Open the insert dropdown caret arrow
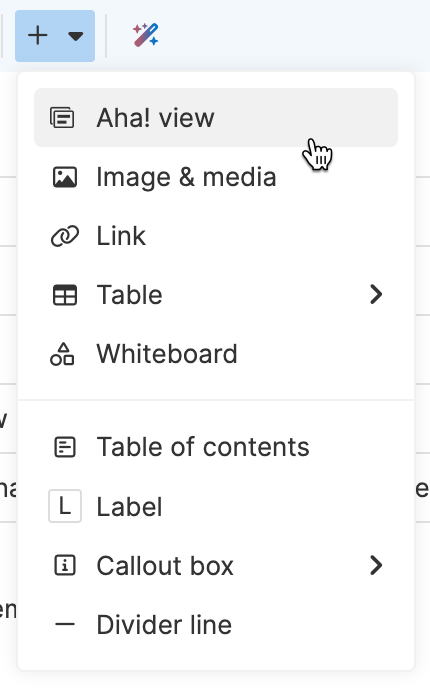Viewport: 430px width, 690px height. [x=76, y=36]
